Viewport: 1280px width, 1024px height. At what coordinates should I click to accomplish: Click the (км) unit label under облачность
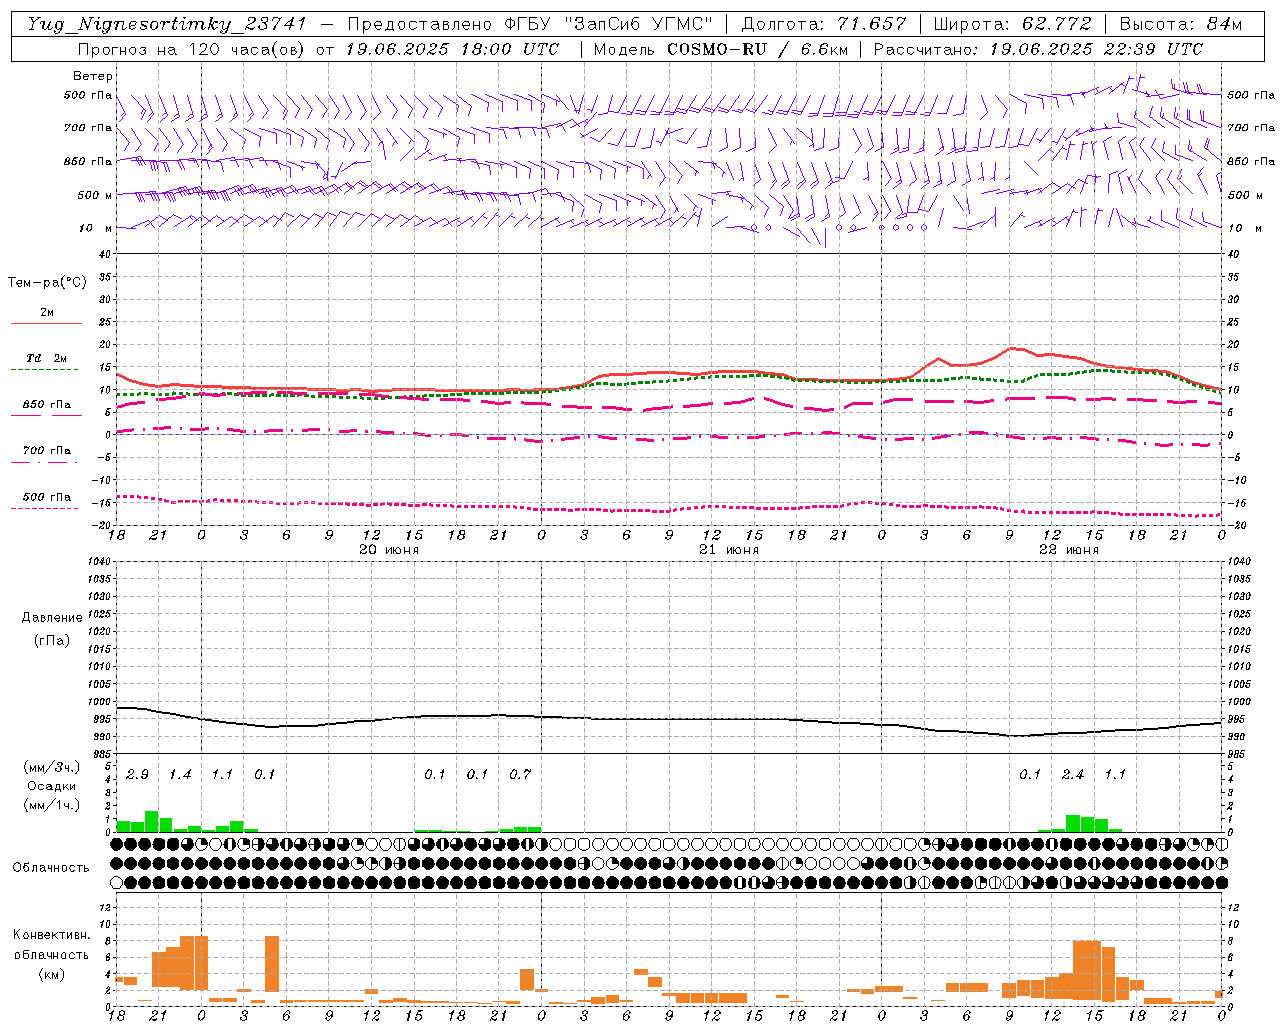[x=51, y=974]
